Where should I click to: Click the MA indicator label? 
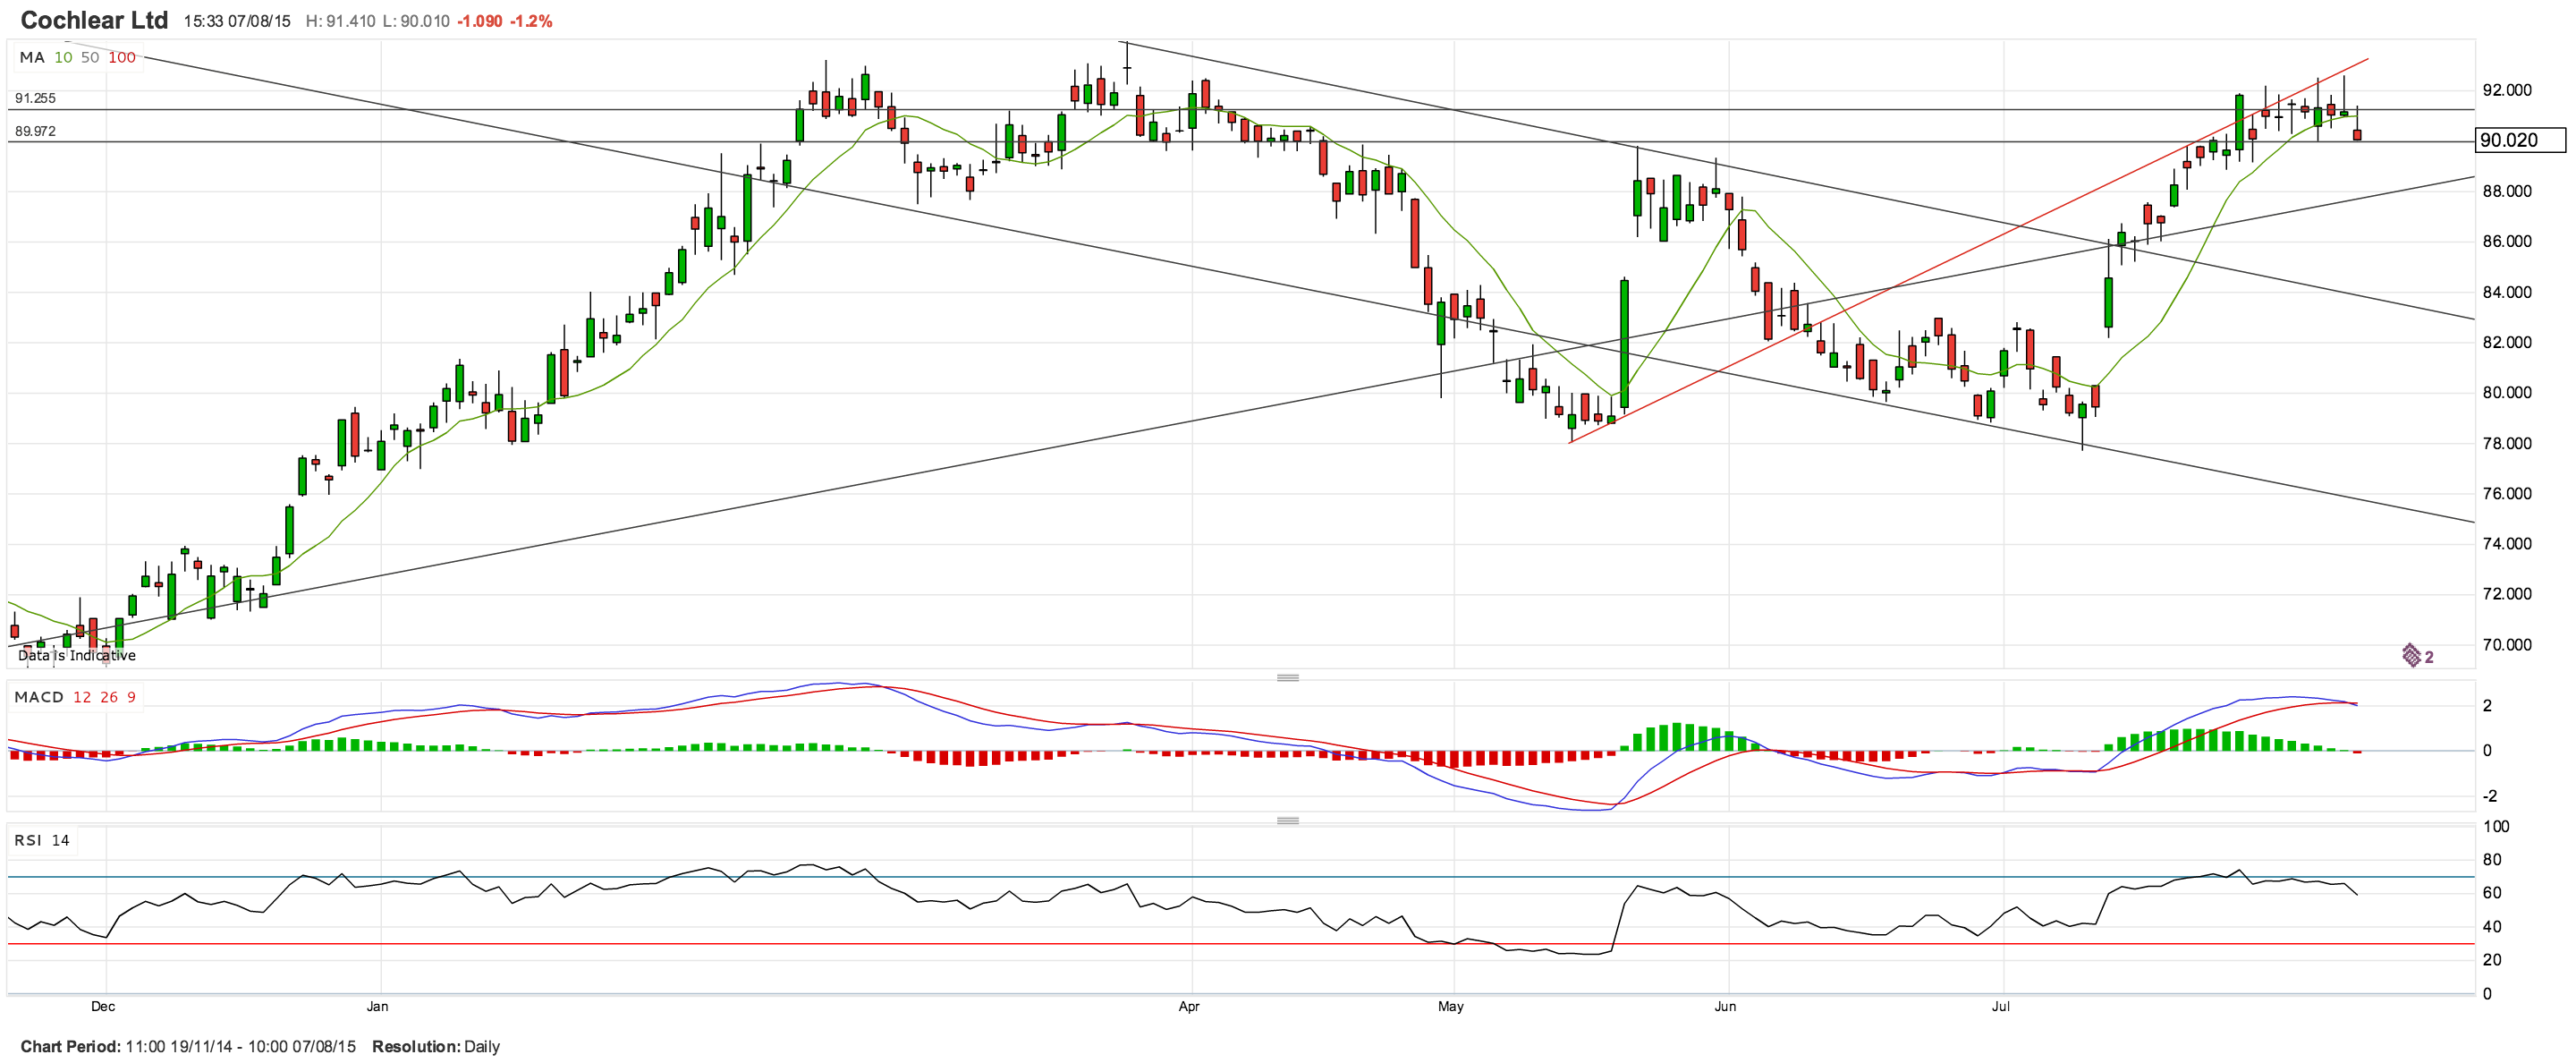(x=32, y=57)
